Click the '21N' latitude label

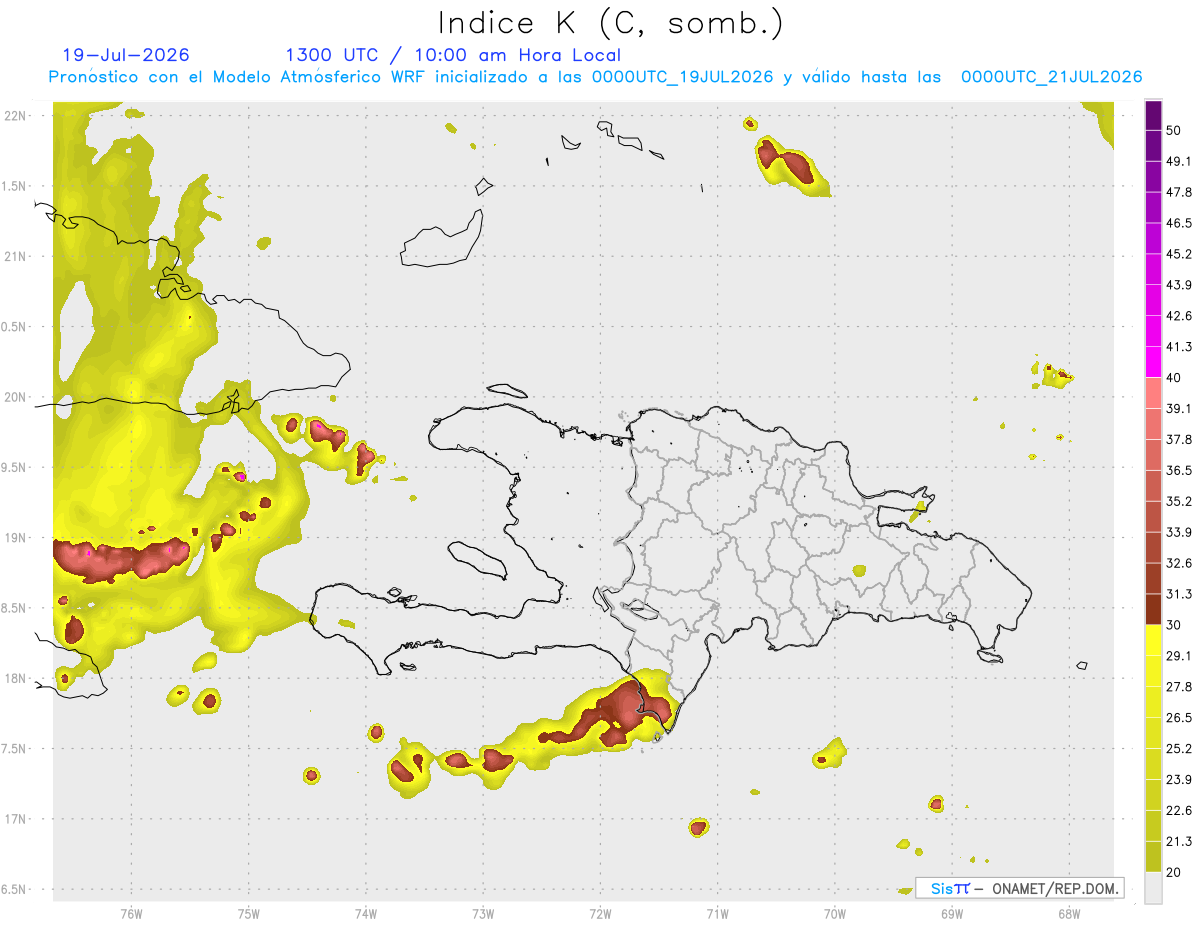17,256
